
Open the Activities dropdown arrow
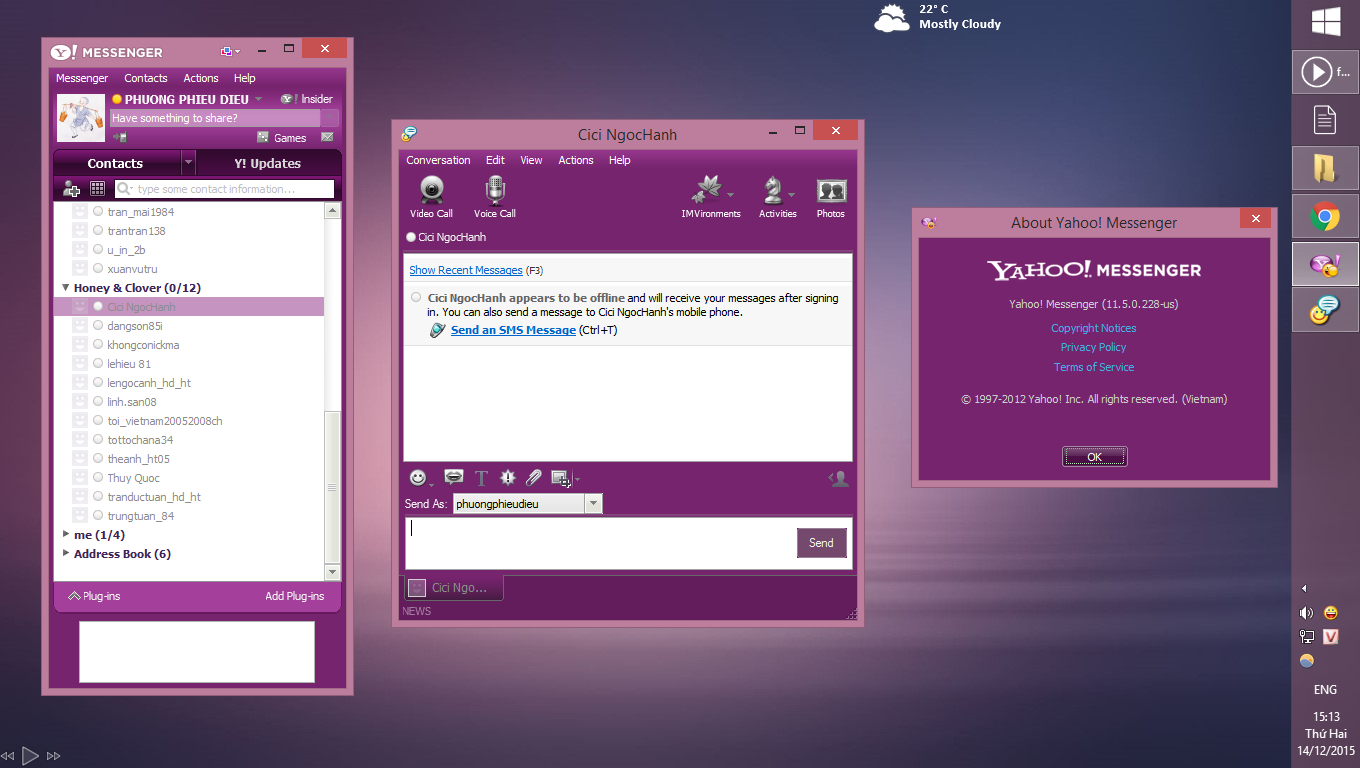click(x=792, y=195)
